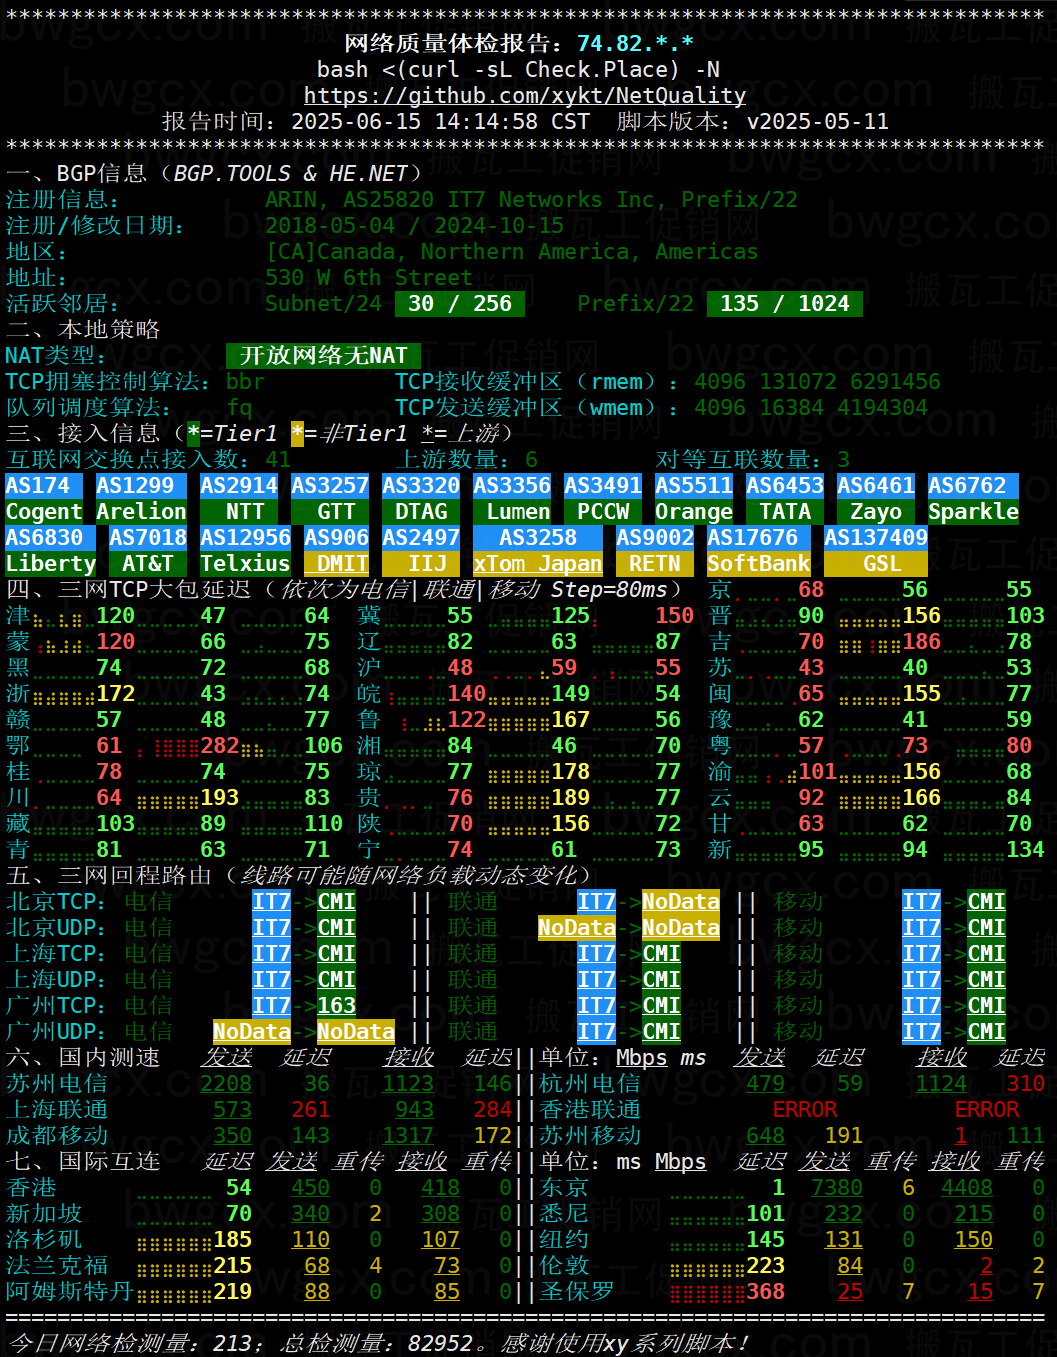Click the AS3356 Lumen badge
The height and width of the screenshot is (1357, 1057).
click(512, 499)
